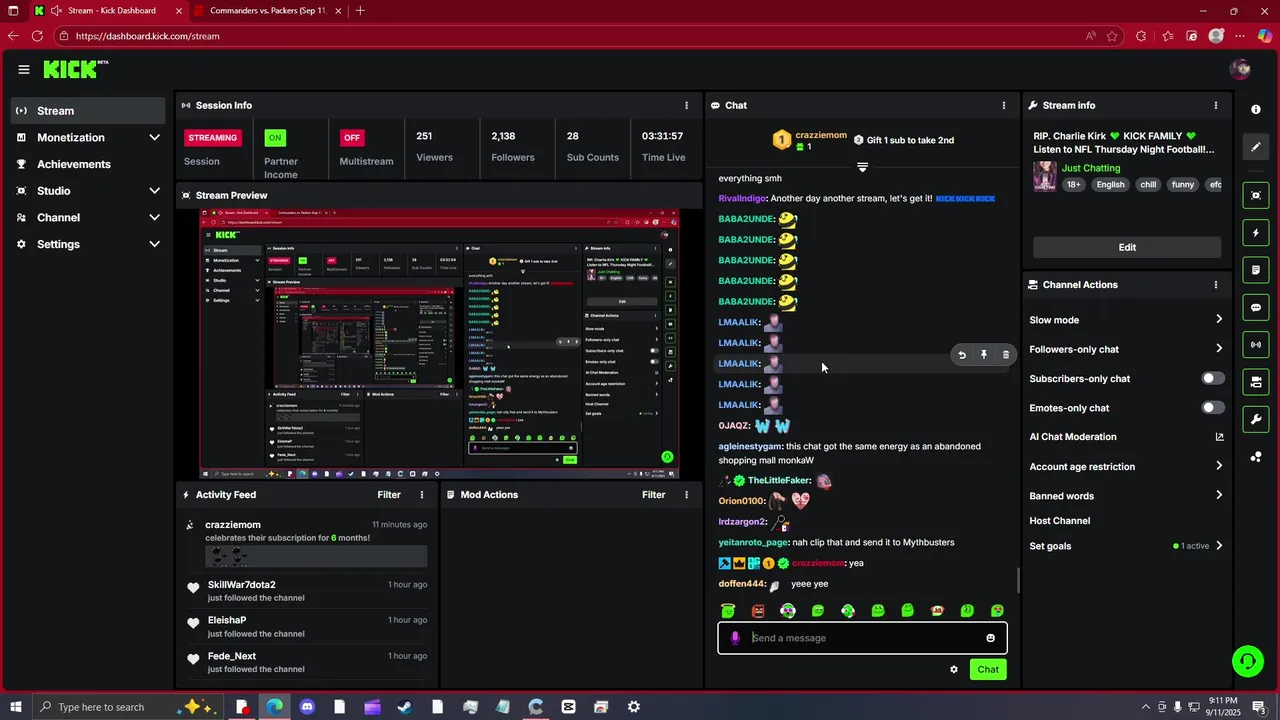Click the Just Chatting category link
Screen dimensions: 1280x720
click(x=1091, y=168)
